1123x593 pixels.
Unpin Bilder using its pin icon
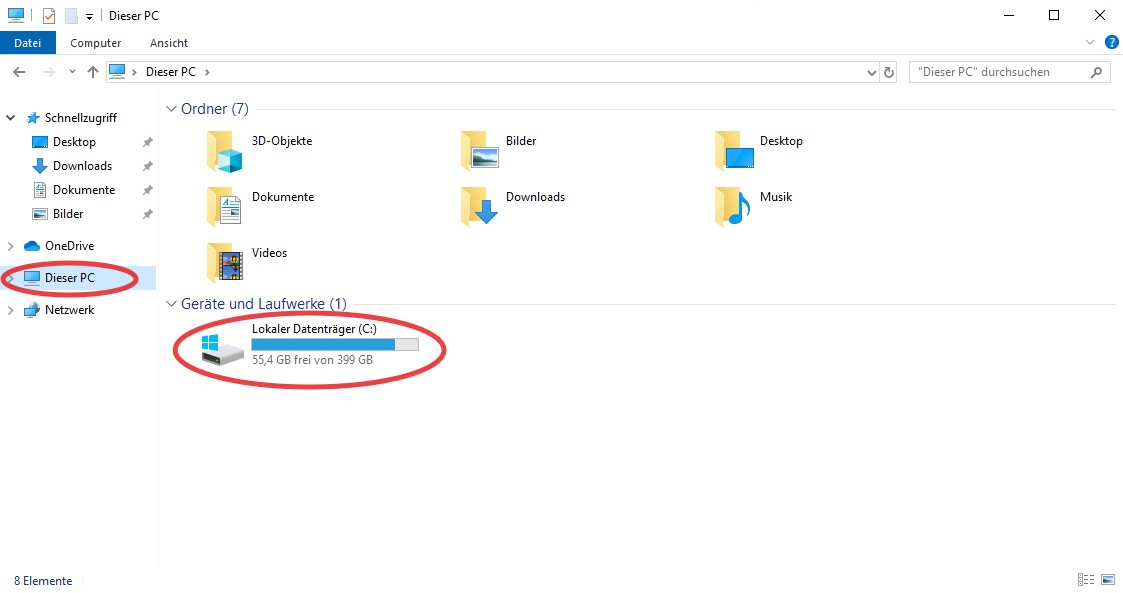tap(148, 214)
